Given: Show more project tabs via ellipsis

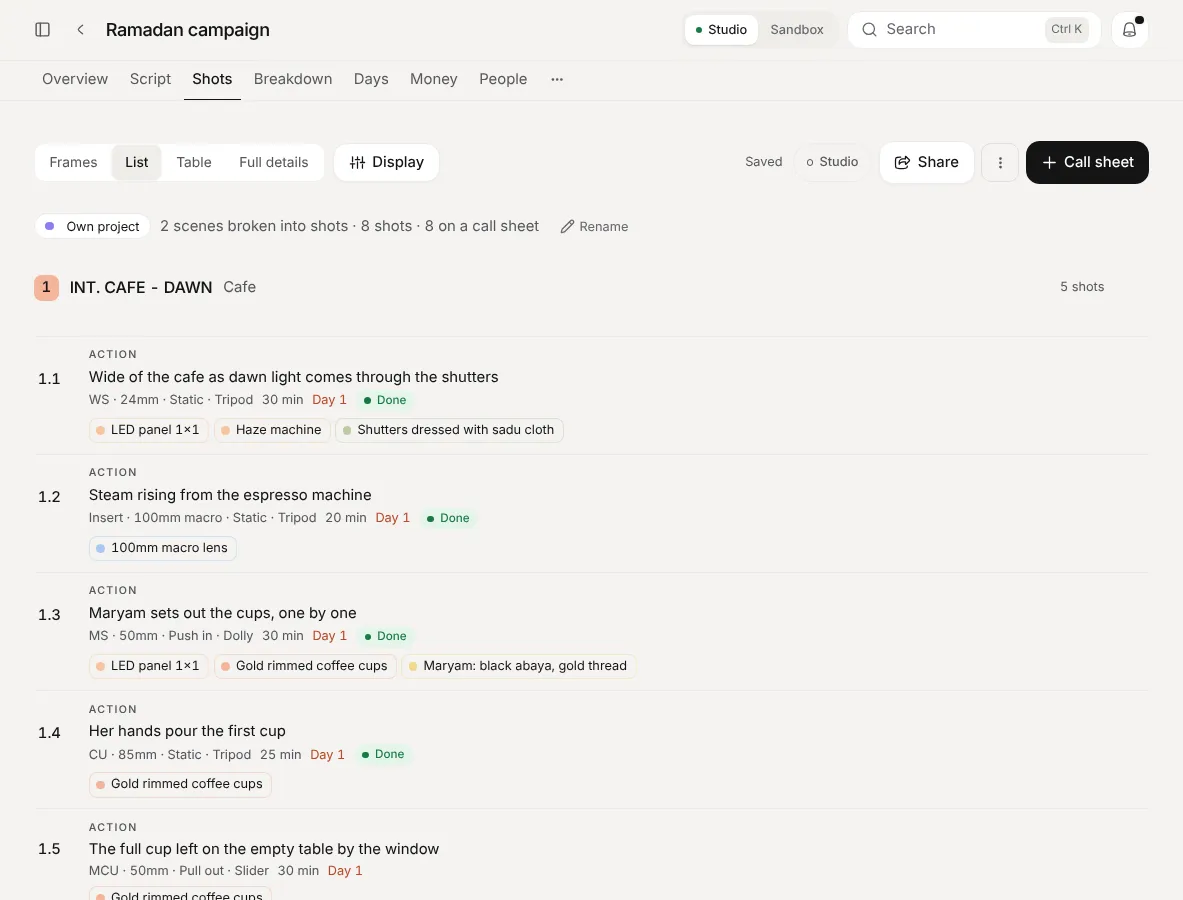Looking at the screenshot, I should pos(557,79).
